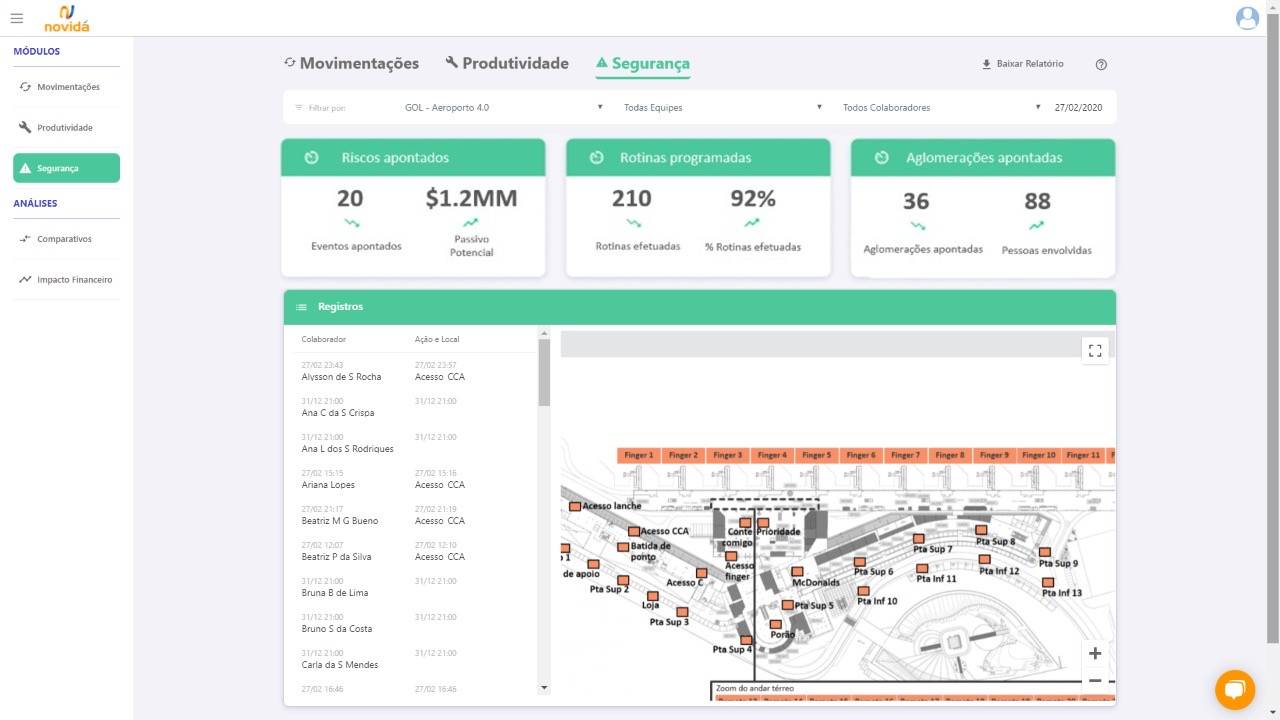
Task: Switch to the Movimentações tab
Action: tap(351, 63)
